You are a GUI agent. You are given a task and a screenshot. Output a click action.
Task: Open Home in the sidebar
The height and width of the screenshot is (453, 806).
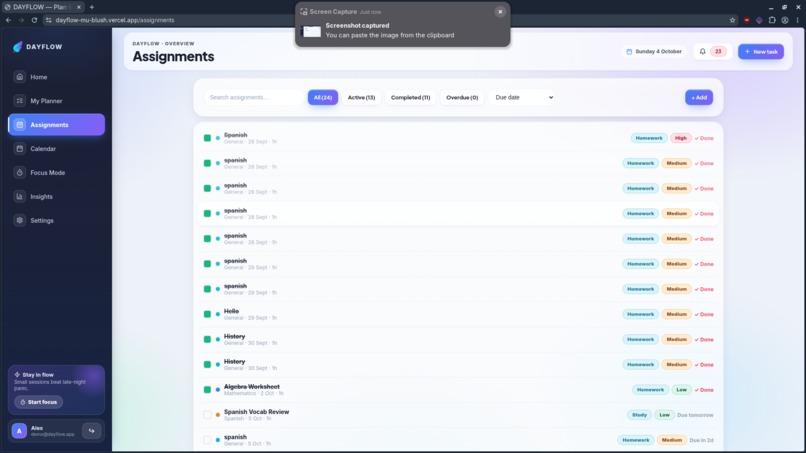56,77
